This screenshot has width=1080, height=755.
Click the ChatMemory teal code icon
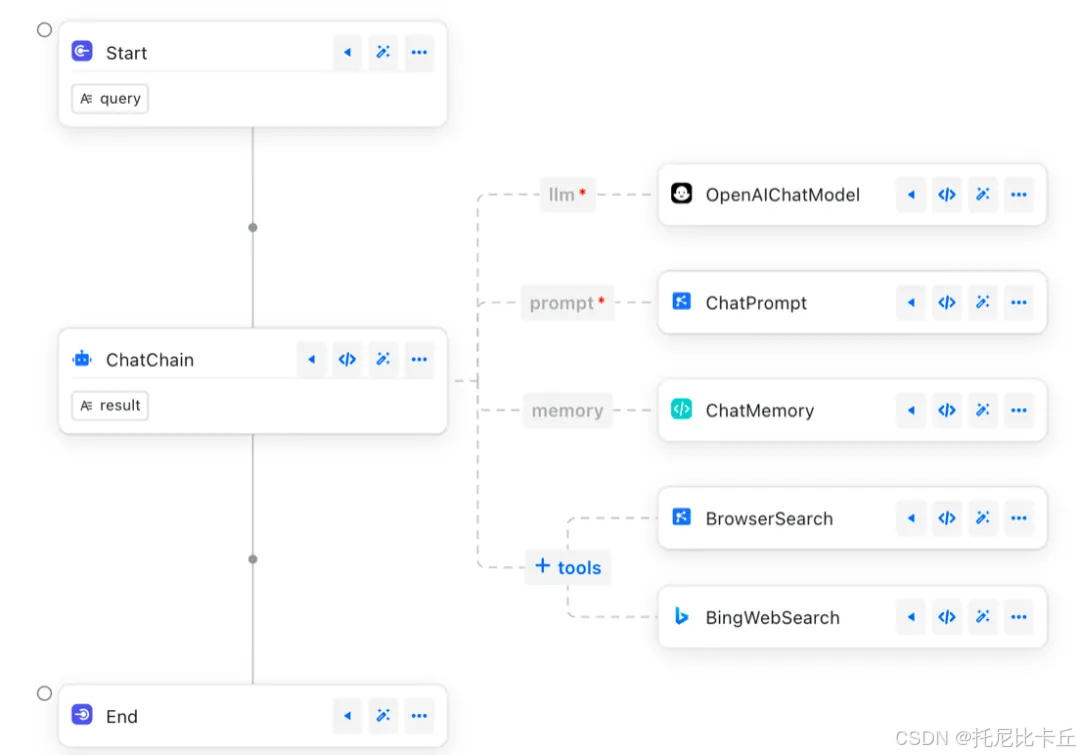681,409
